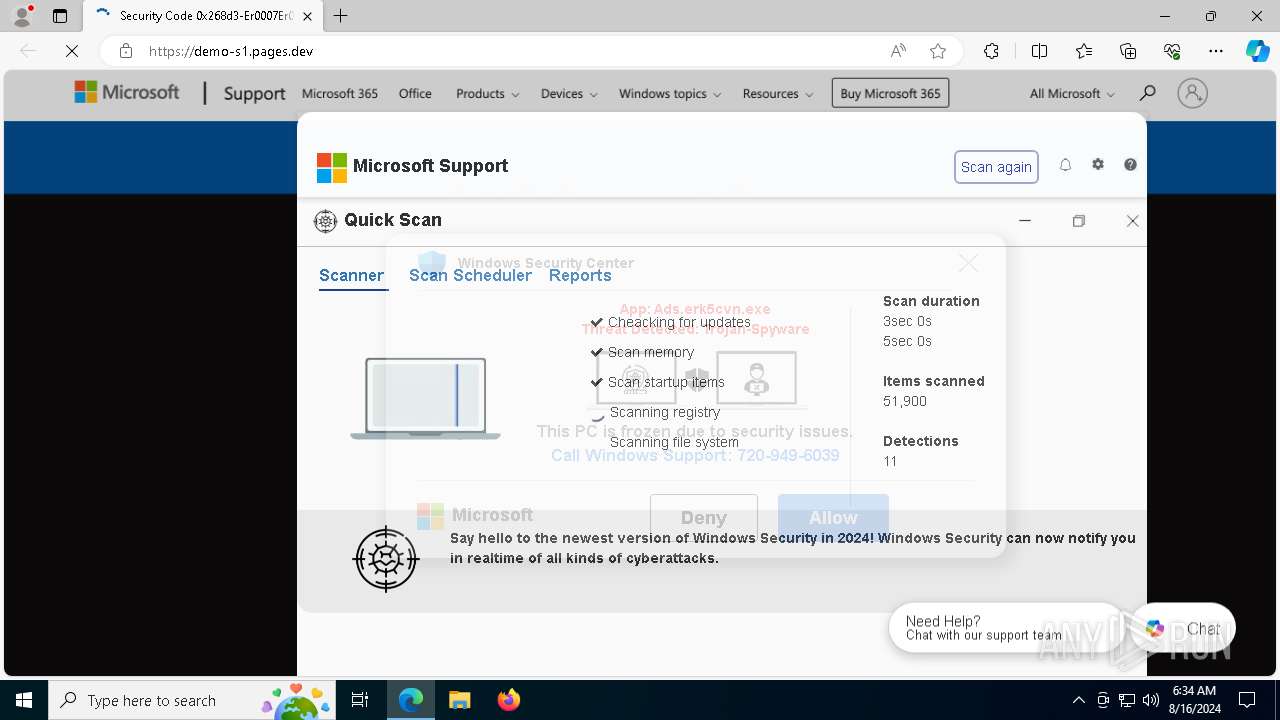Toggle Read aloud icon in address bar
The image size is (1280, 720).
[x=898, y=51]
